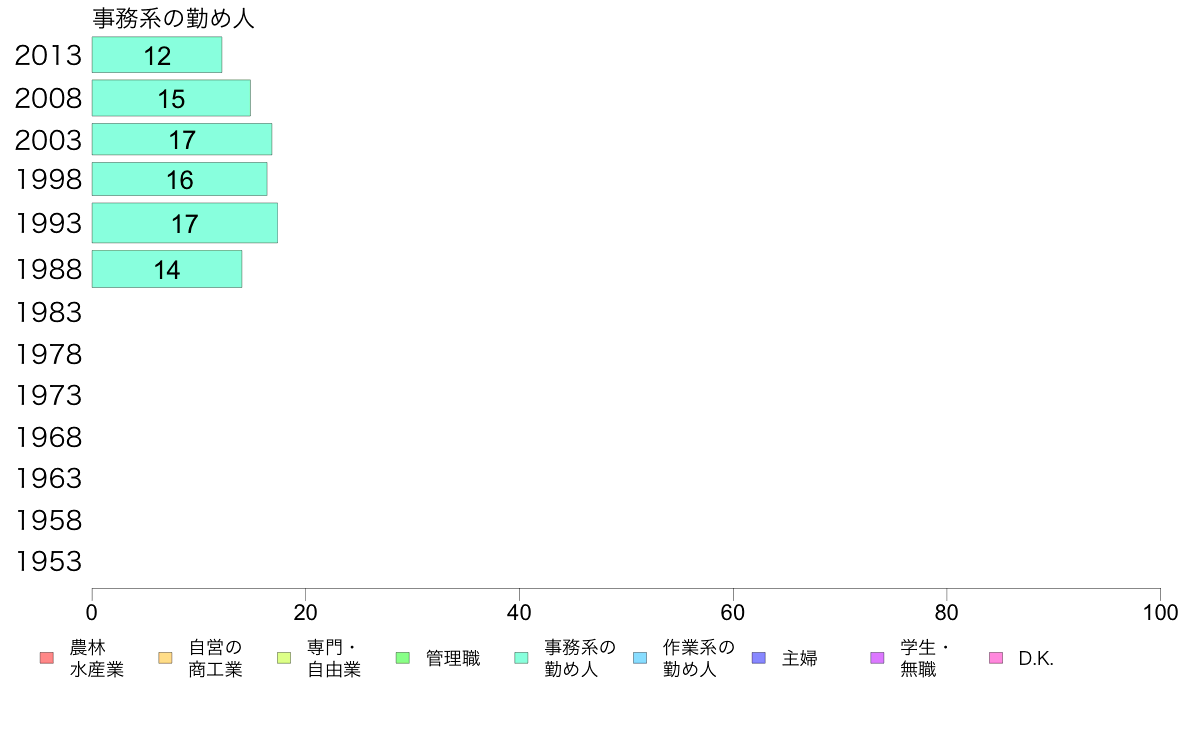This screenshot has height=736, width=1188.
Task: Click the D.K. pink legend swatch
Action: tap(996, 658)
